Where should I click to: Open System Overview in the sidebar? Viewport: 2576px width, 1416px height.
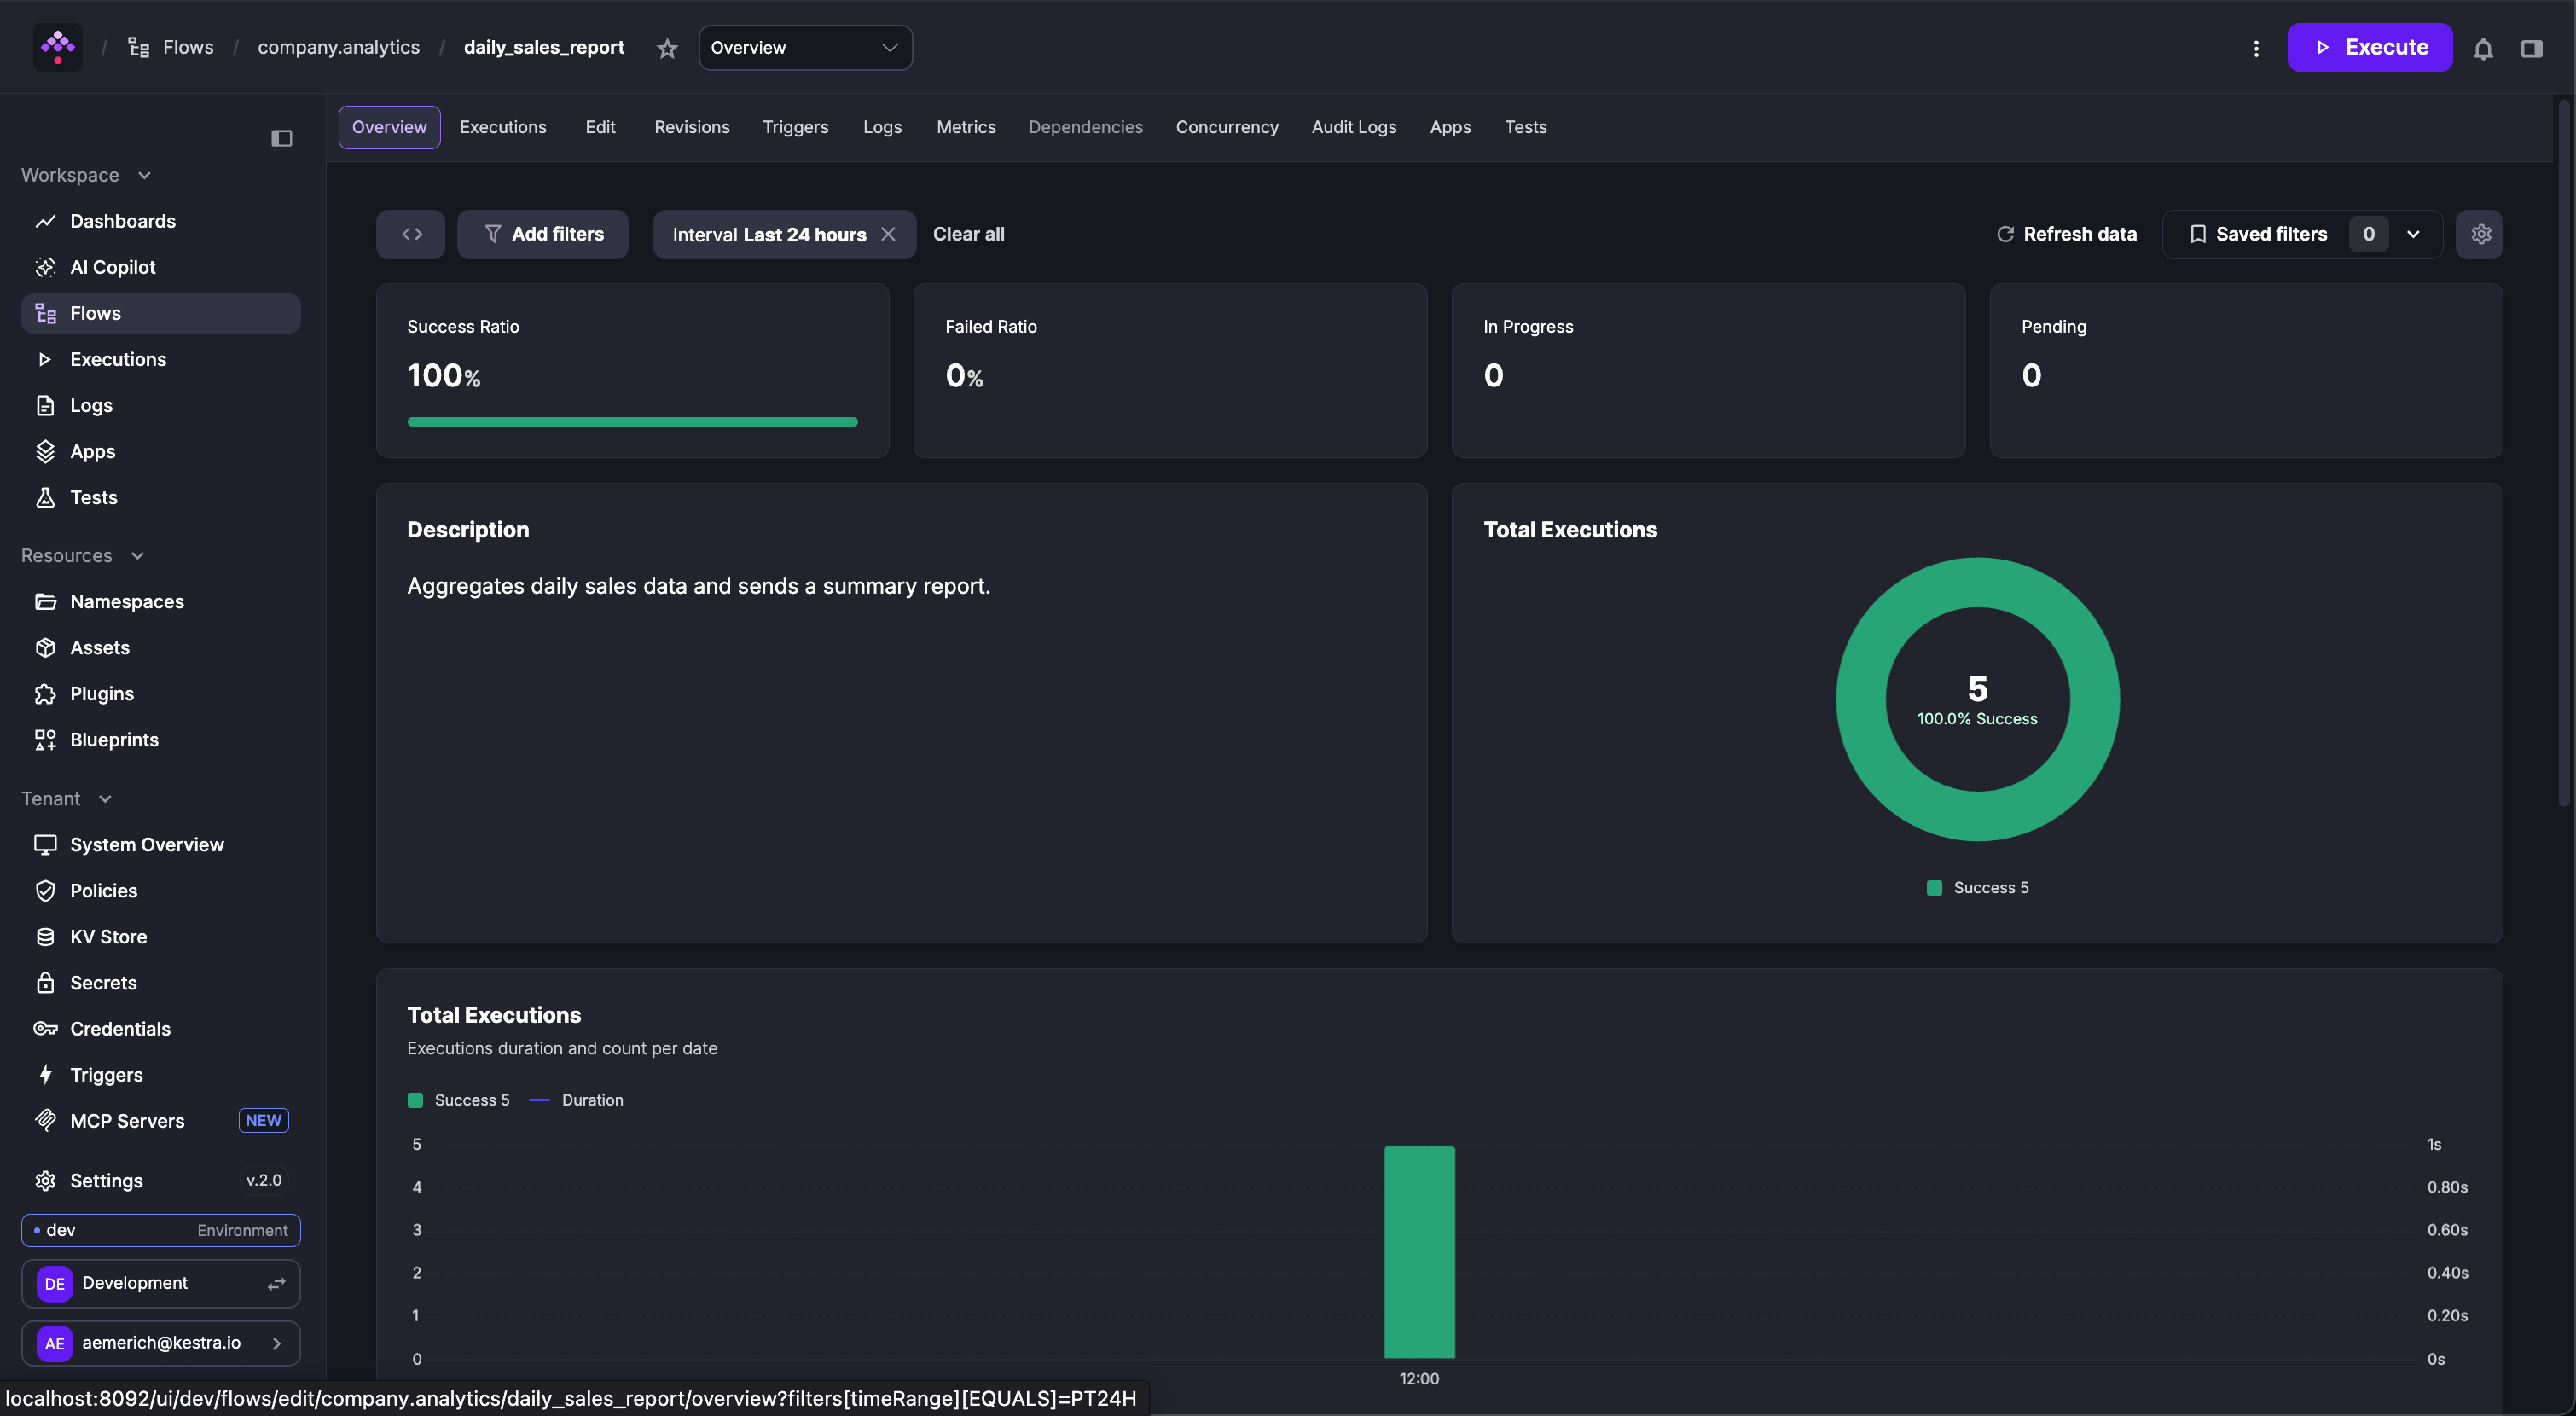point(160,844)
